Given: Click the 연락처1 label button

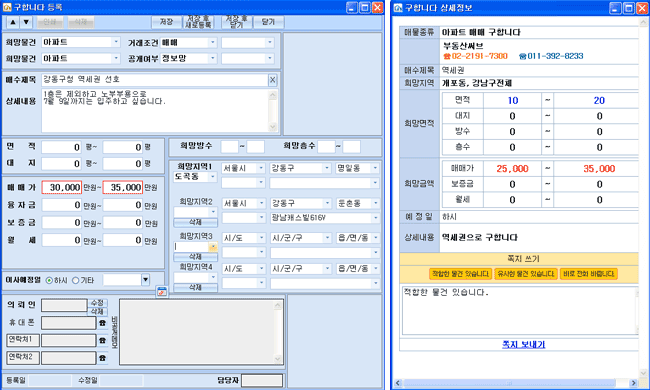Looking at the screenshot, I should [x=23, y=340].
